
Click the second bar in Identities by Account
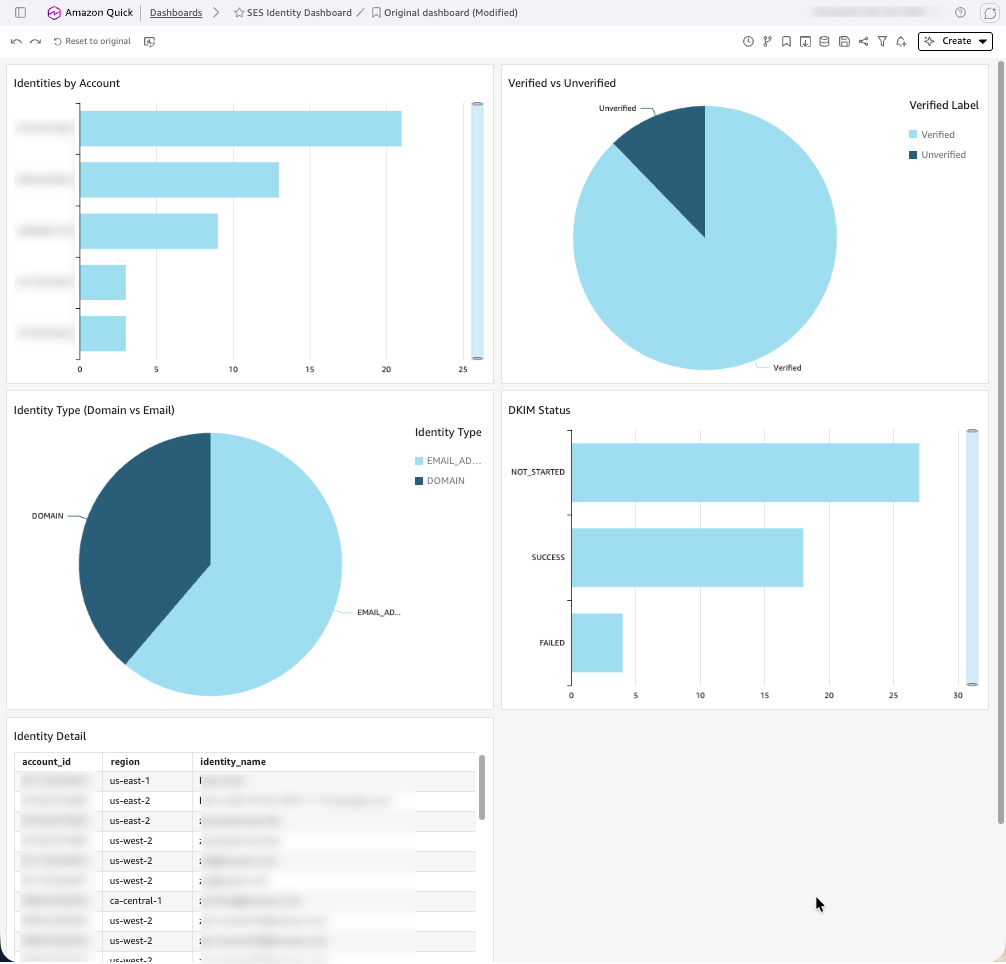(179, 180)
